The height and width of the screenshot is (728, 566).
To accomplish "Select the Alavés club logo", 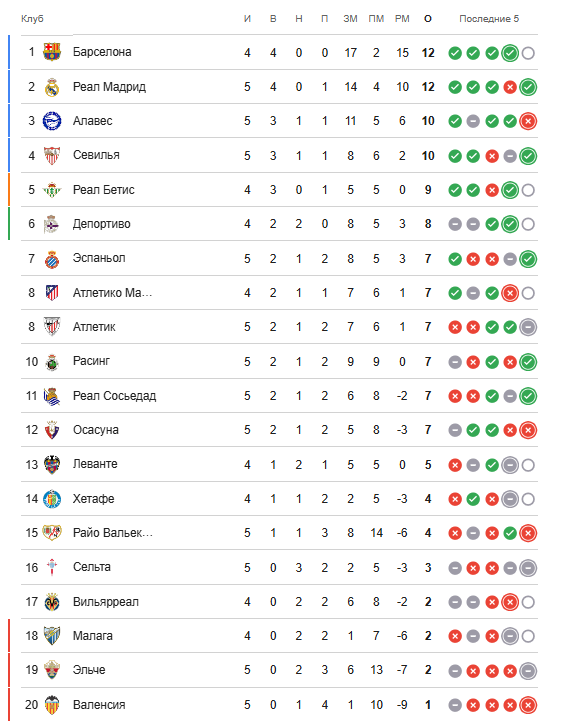I will coord(52,121).
